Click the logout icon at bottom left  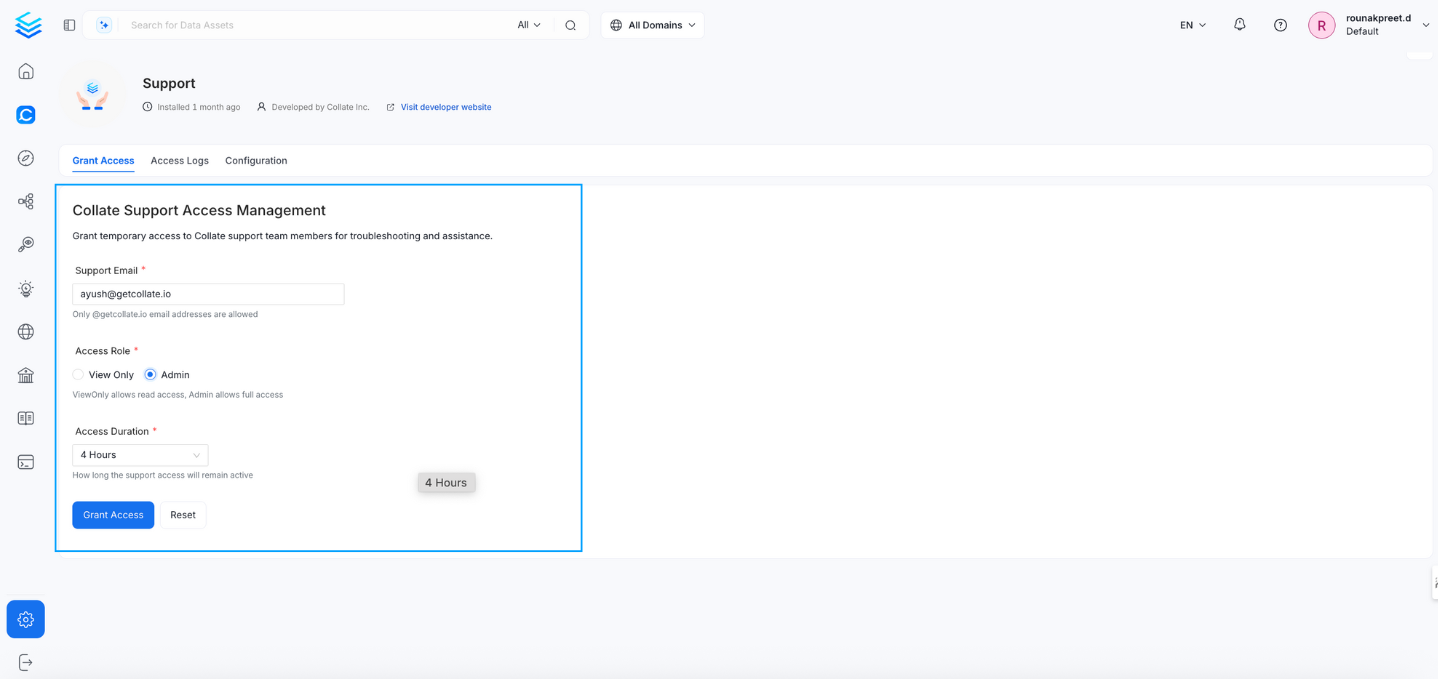(25, 661)
